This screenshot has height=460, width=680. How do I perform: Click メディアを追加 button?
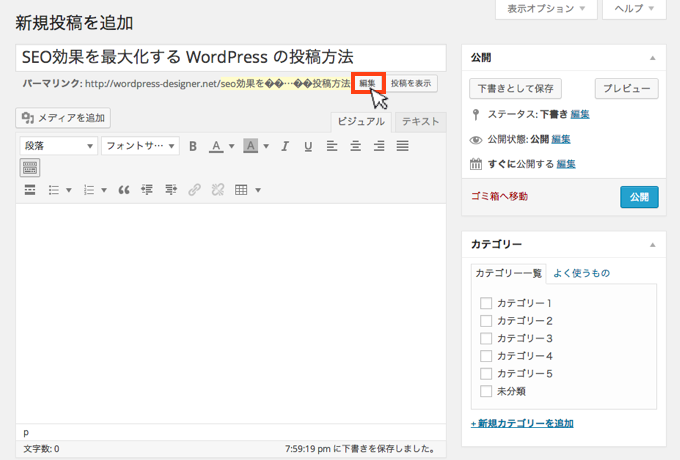pos(63,118)
